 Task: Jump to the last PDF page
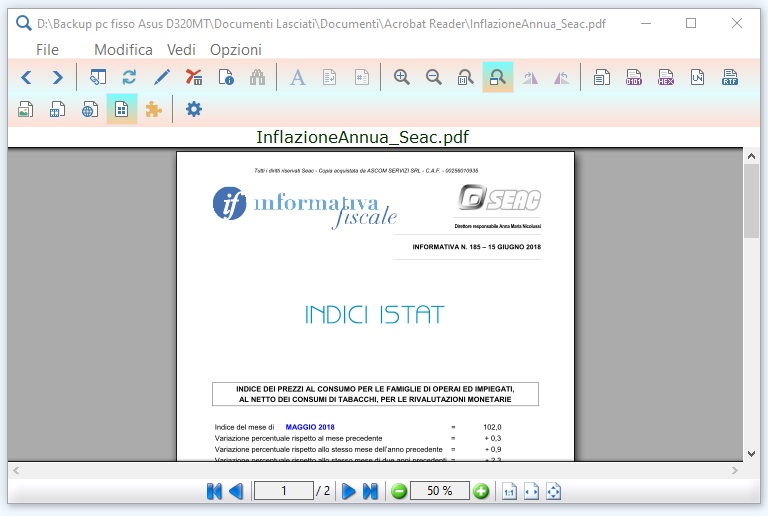[370, 491]
